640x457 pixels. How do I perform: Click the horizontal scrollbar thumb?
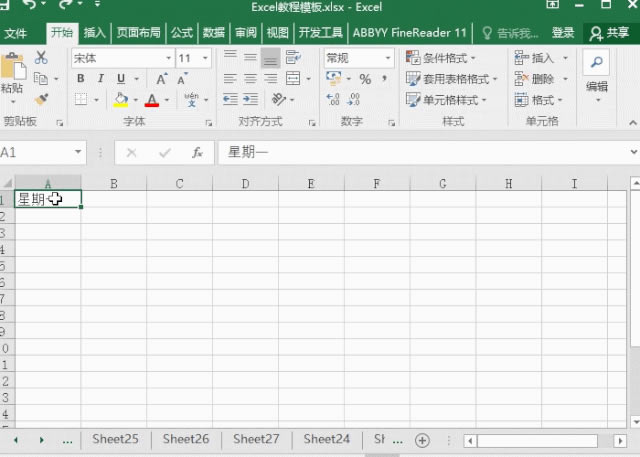(x=538, y=441)
